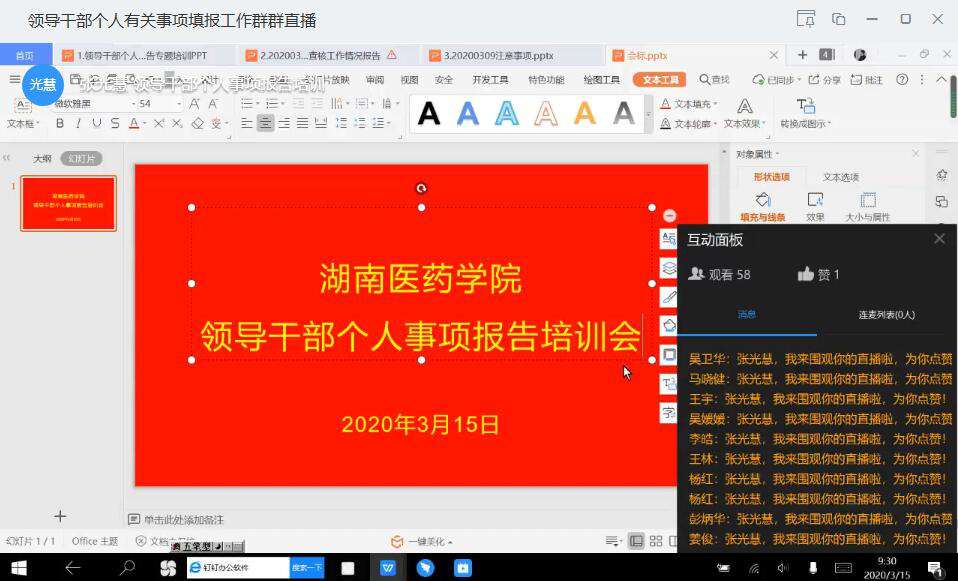Open 大小与属性 size and properties section
The image size is (958, 581).
(868, 207)
